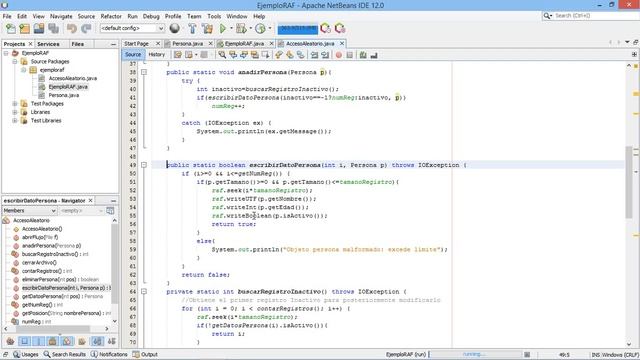Toggle Sort by Source in Navigator

point(111,341)
